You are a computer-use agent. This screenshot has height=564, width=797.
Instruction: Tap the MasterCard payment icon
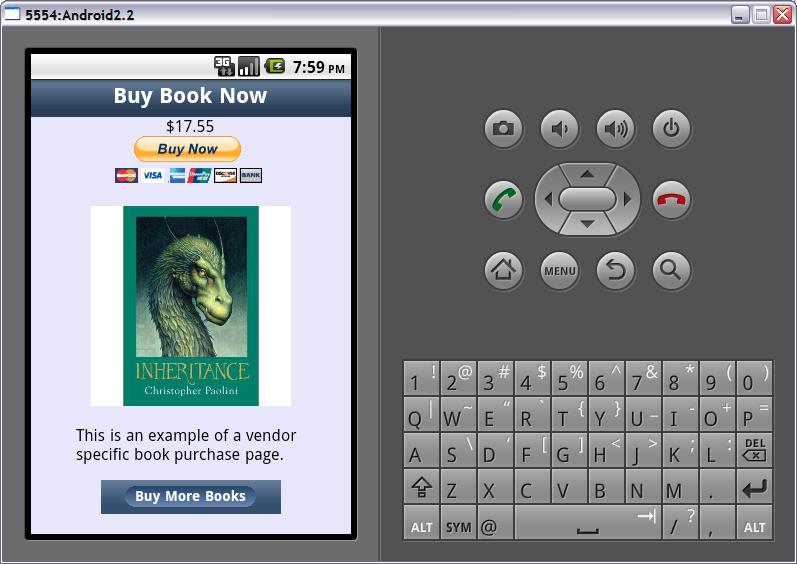[x=126, y=175]
